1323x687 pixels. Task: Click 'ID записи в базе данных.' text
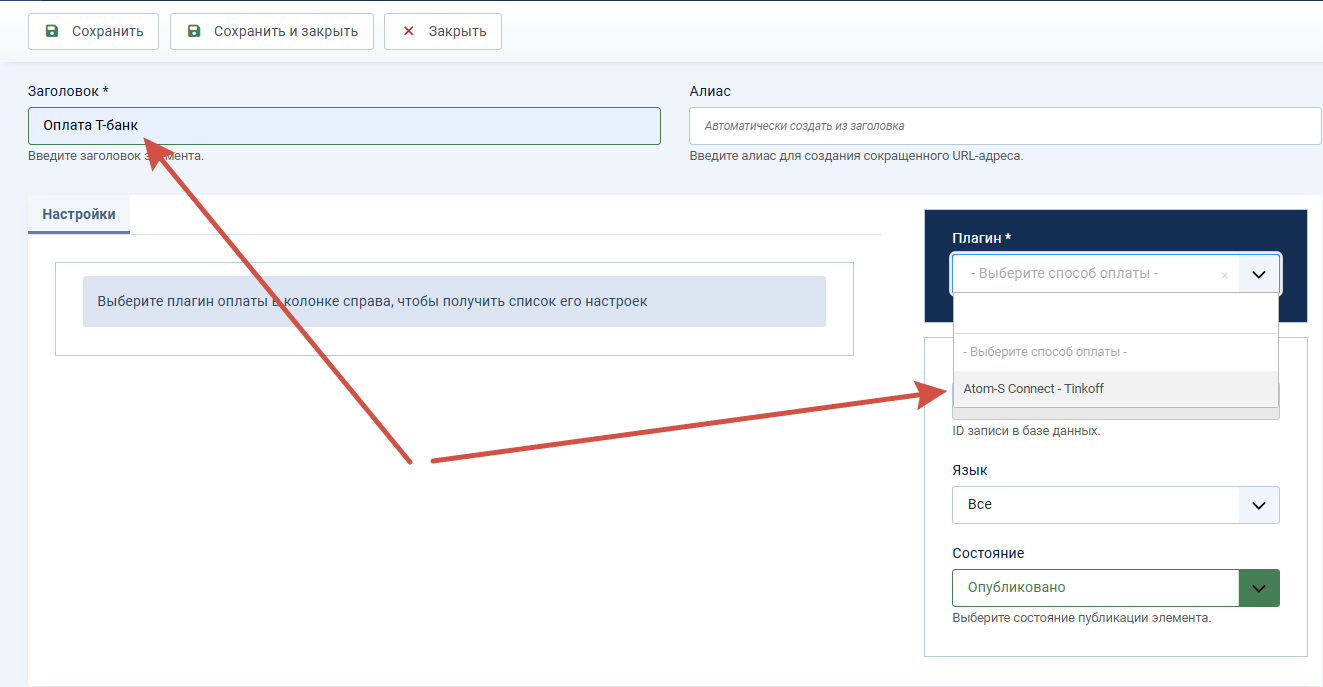tap(1026, 431)
